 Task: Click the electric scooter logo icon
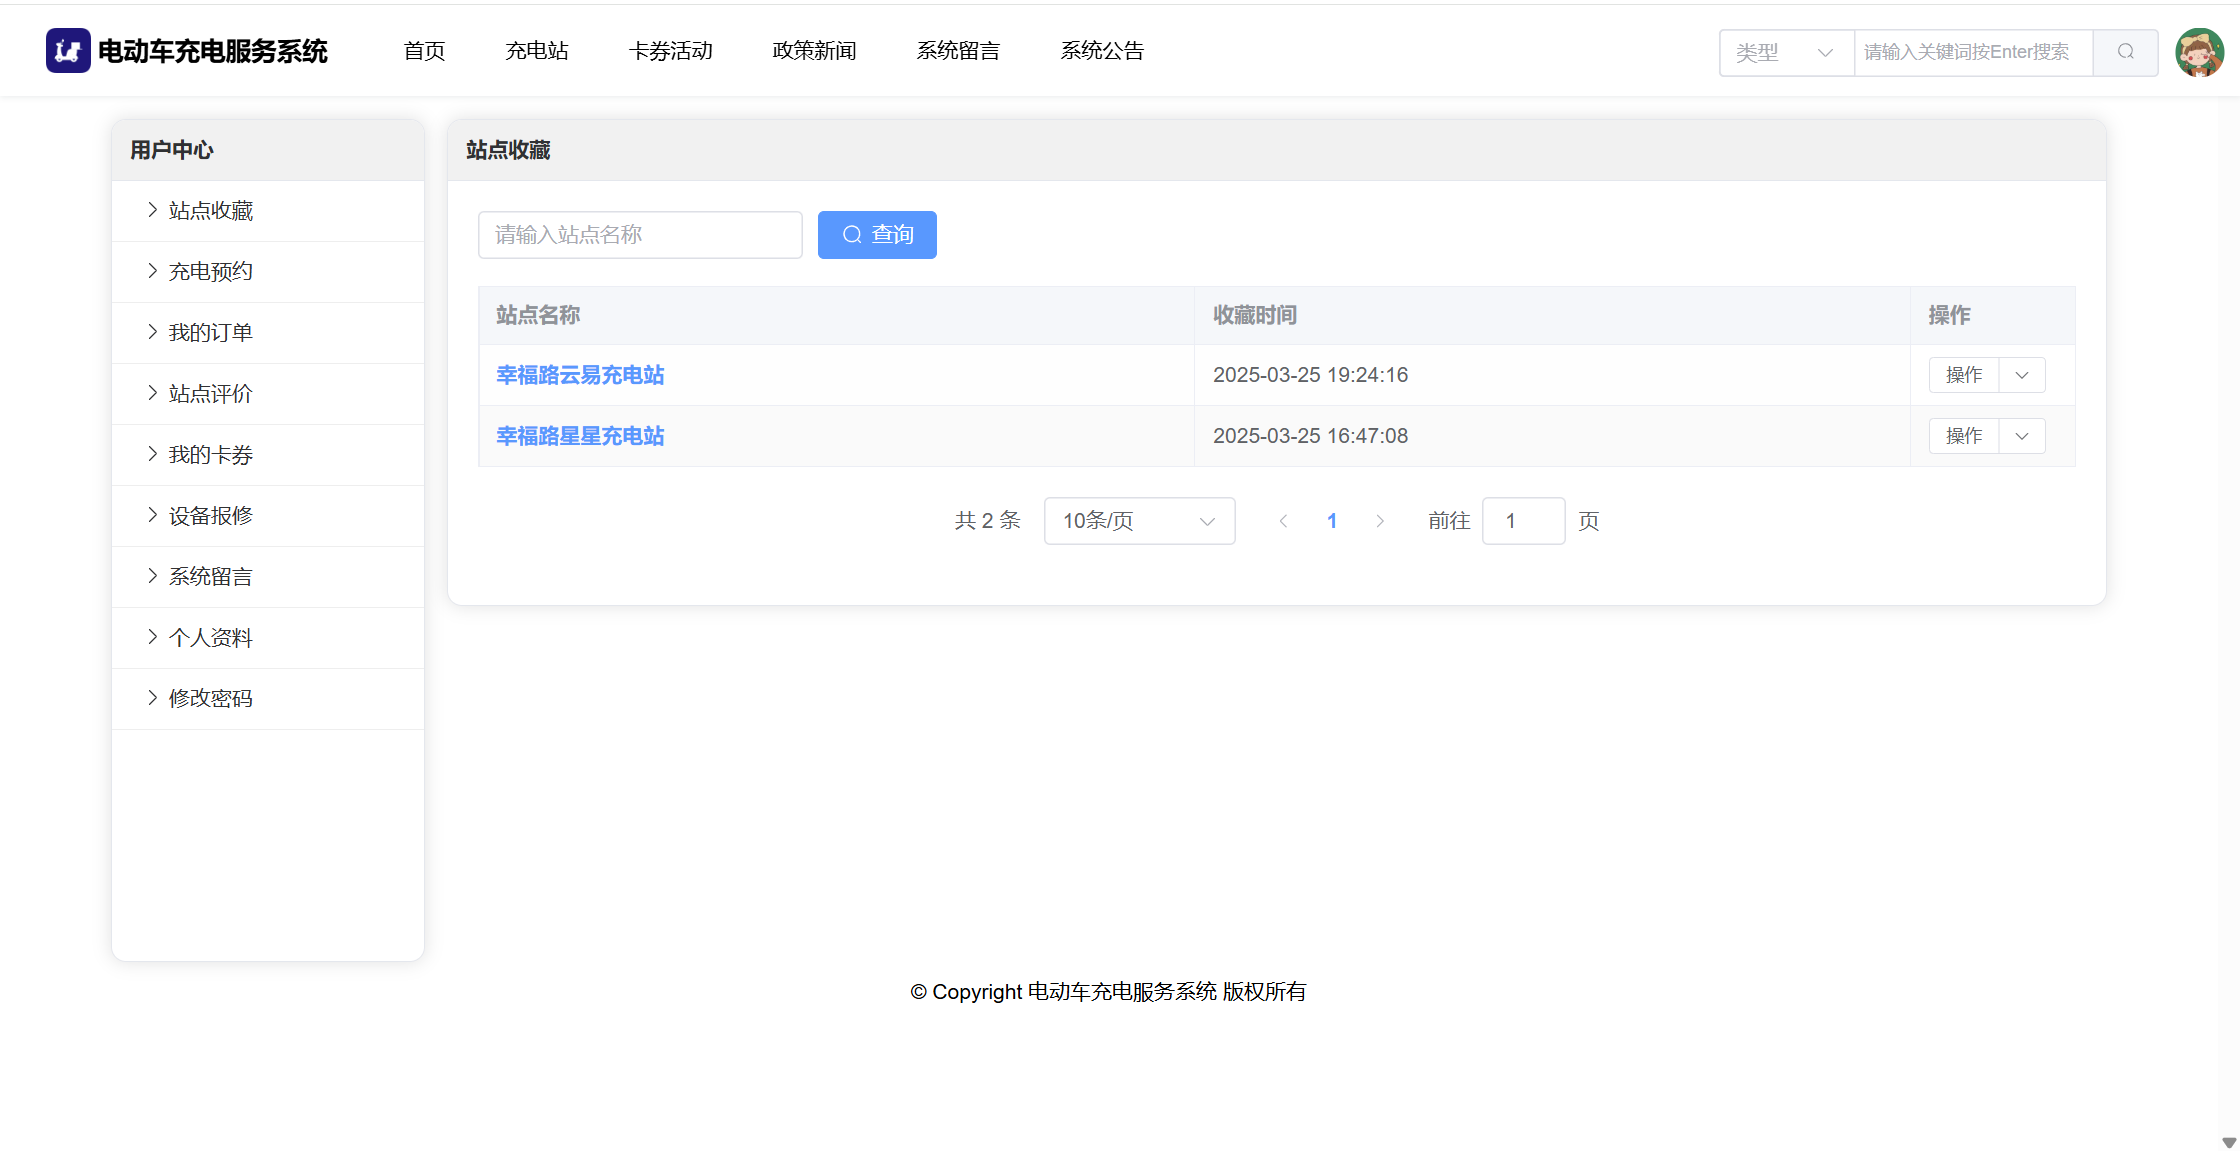(x=68, y=51)
